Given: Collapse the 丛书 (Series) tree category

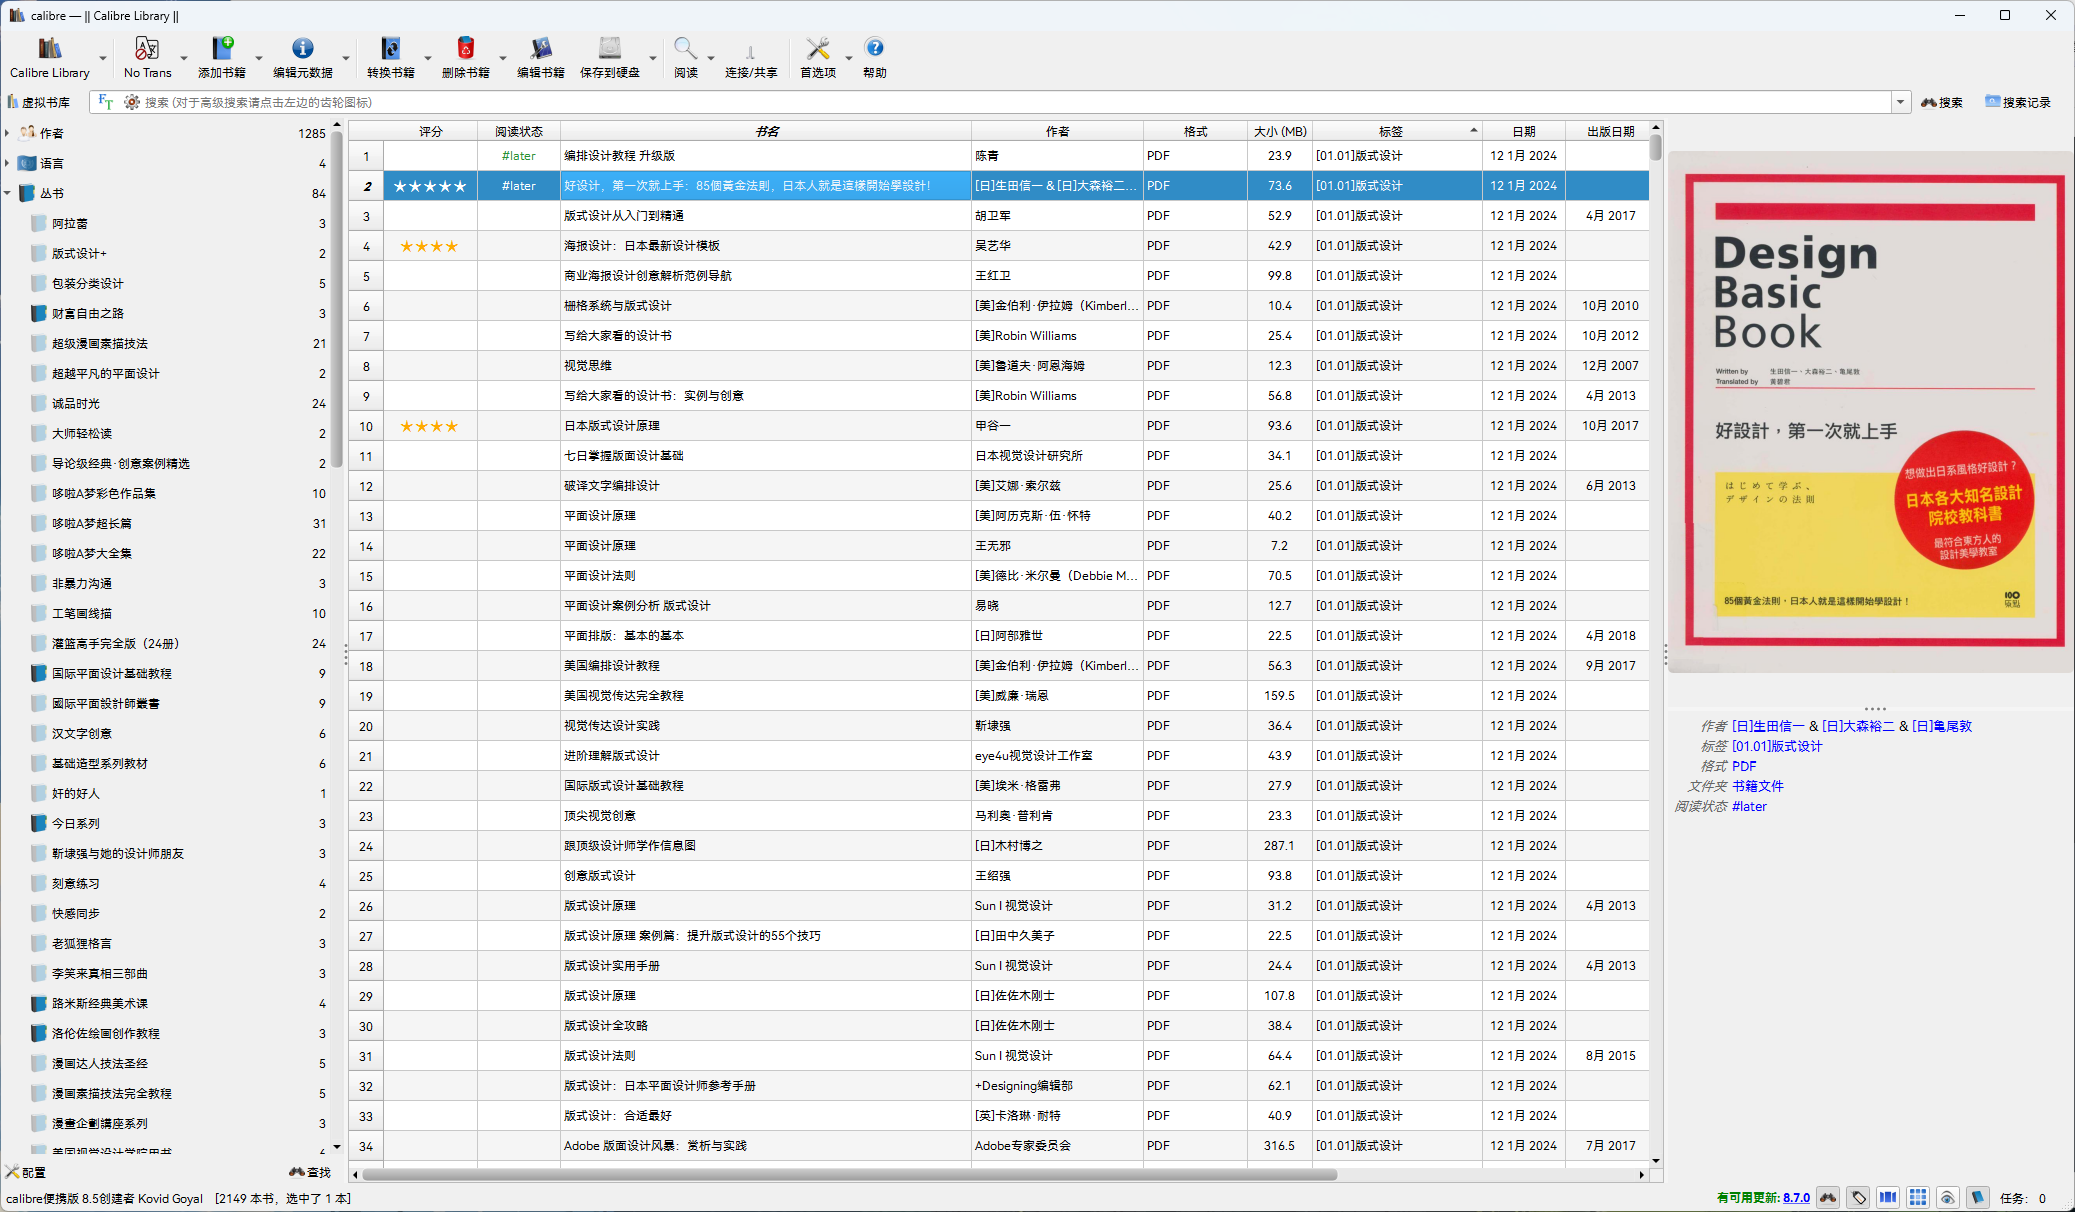Looking at the screenshot, I should click(x=8, y=193).
